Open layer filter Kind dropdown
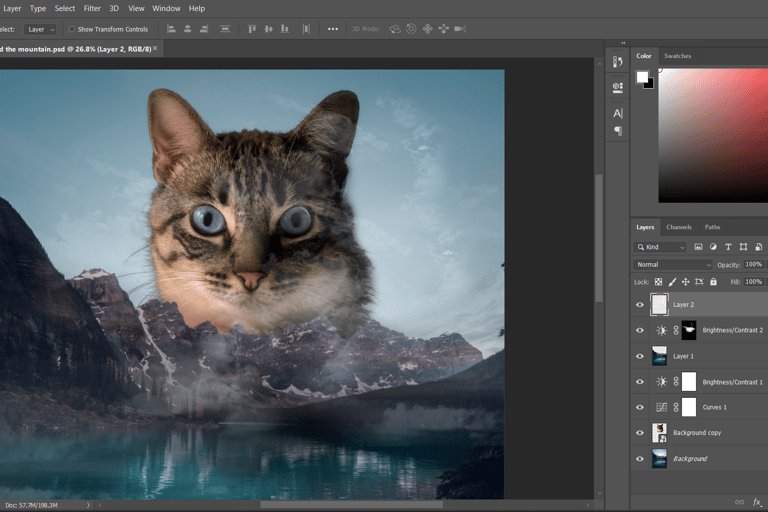The width and height of the screenshot is (768, 512). click(x=660, y=247)
